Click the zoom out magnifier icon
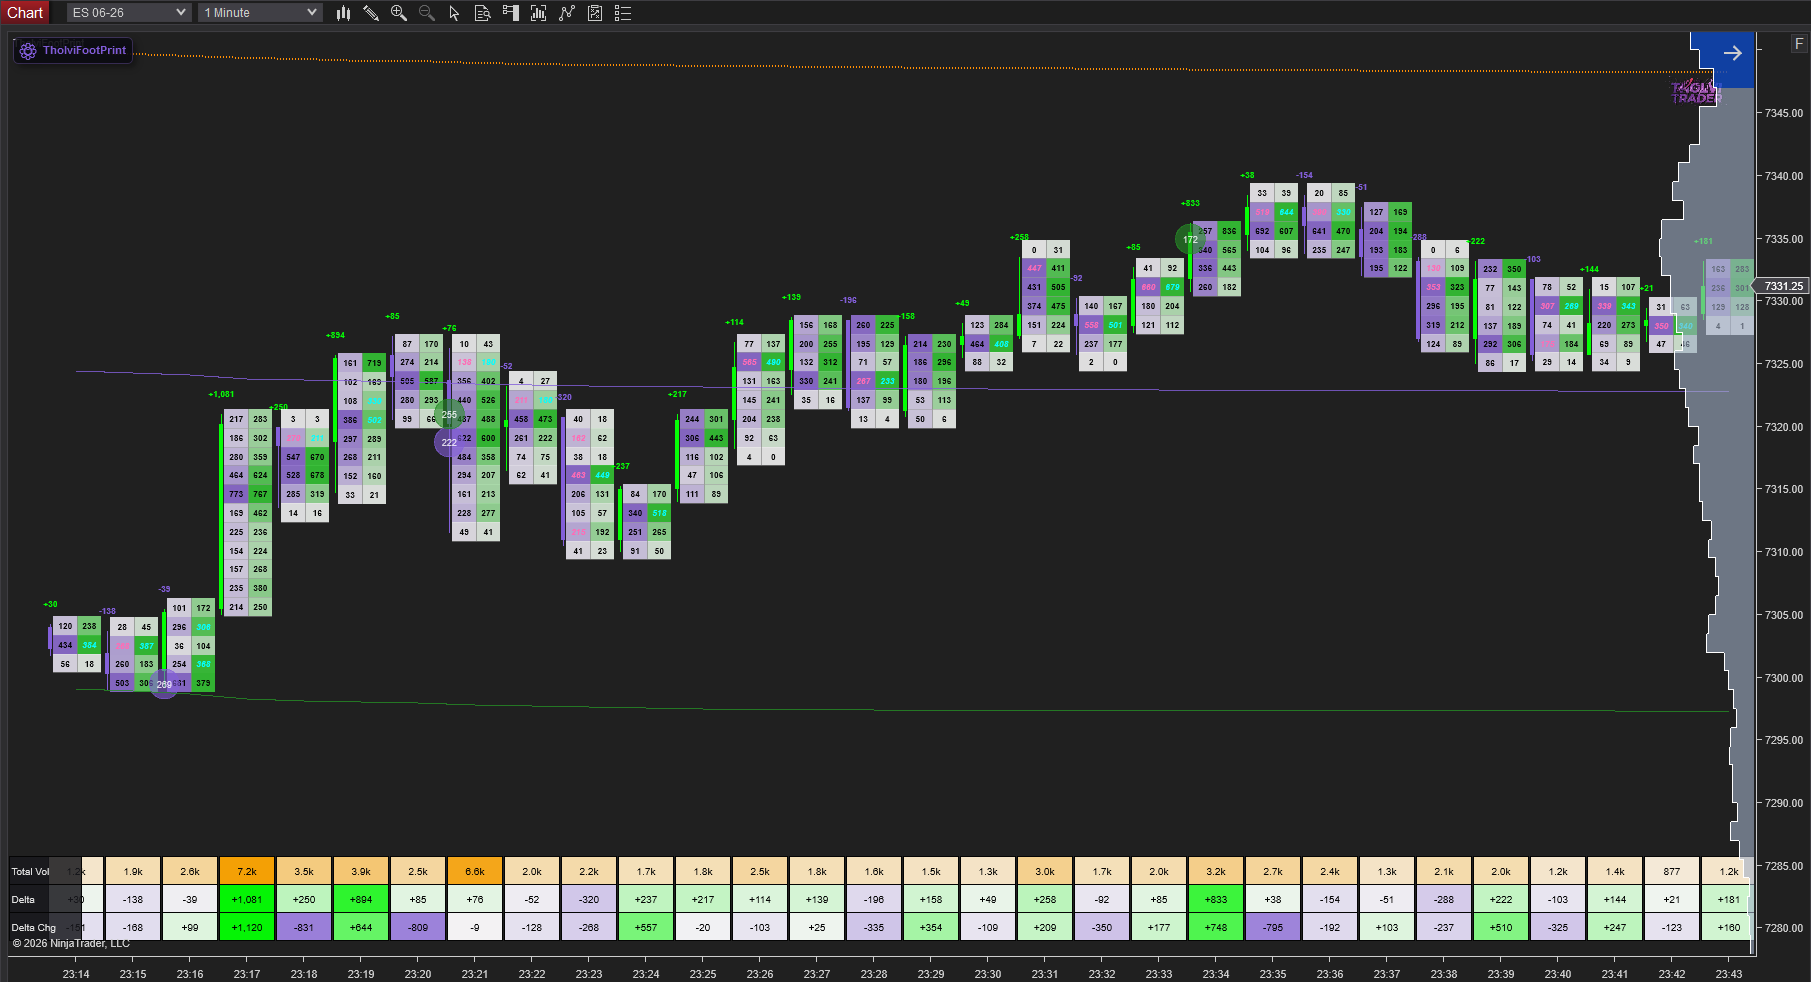 (x=427, y=13)
